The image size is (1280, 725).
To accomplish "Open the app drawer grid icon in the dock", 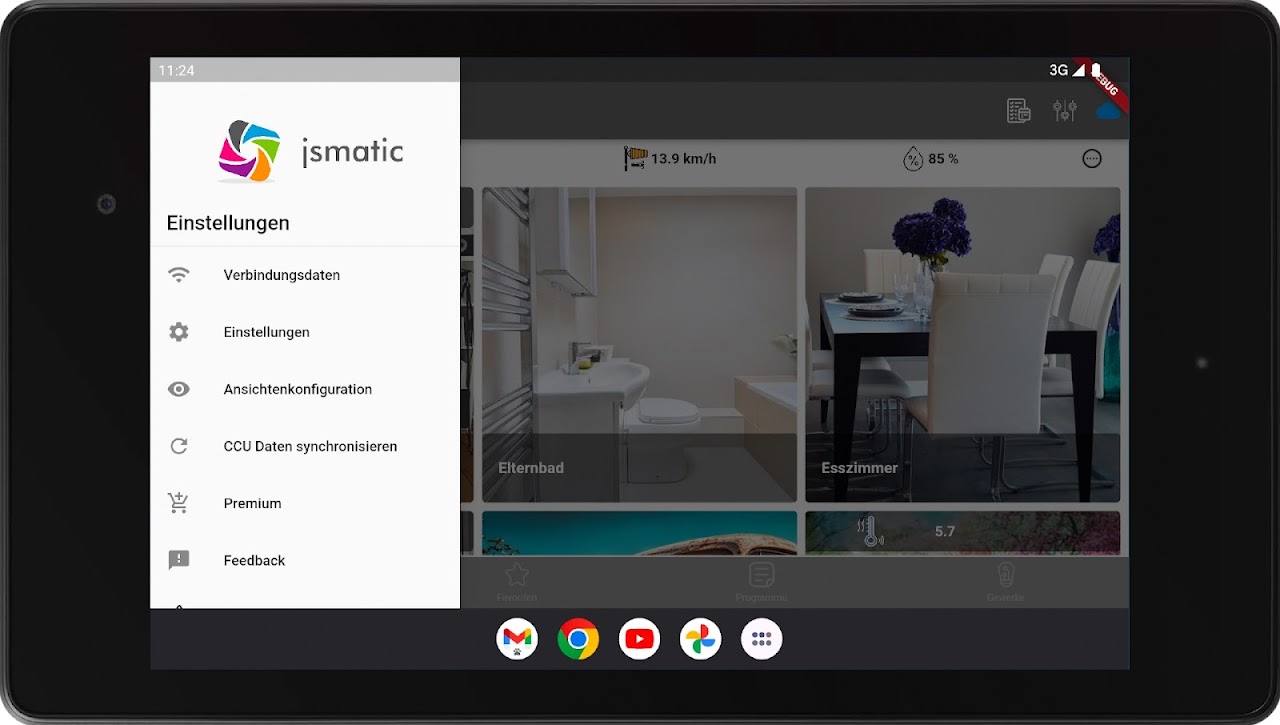I will 761,639.
